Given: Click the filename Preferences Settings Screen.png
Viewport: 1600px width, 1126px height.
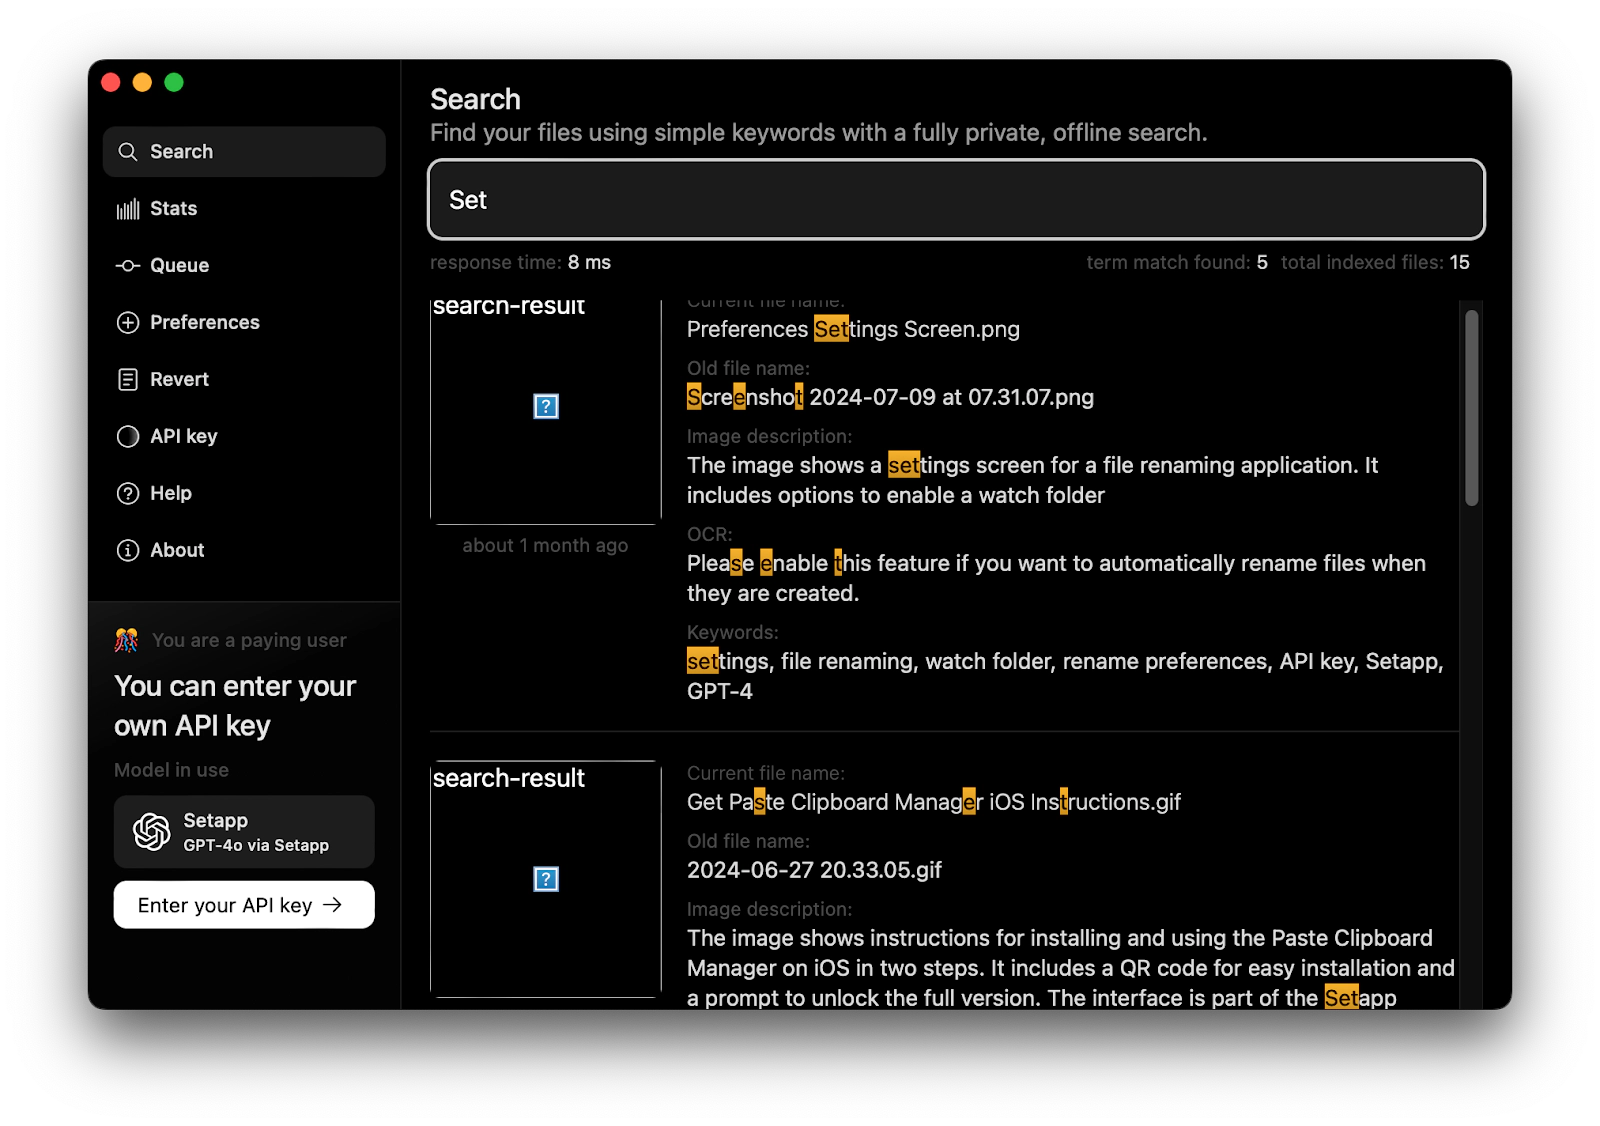Looking at the screenshot, I should pyautogui.click(x=852, y=329).
